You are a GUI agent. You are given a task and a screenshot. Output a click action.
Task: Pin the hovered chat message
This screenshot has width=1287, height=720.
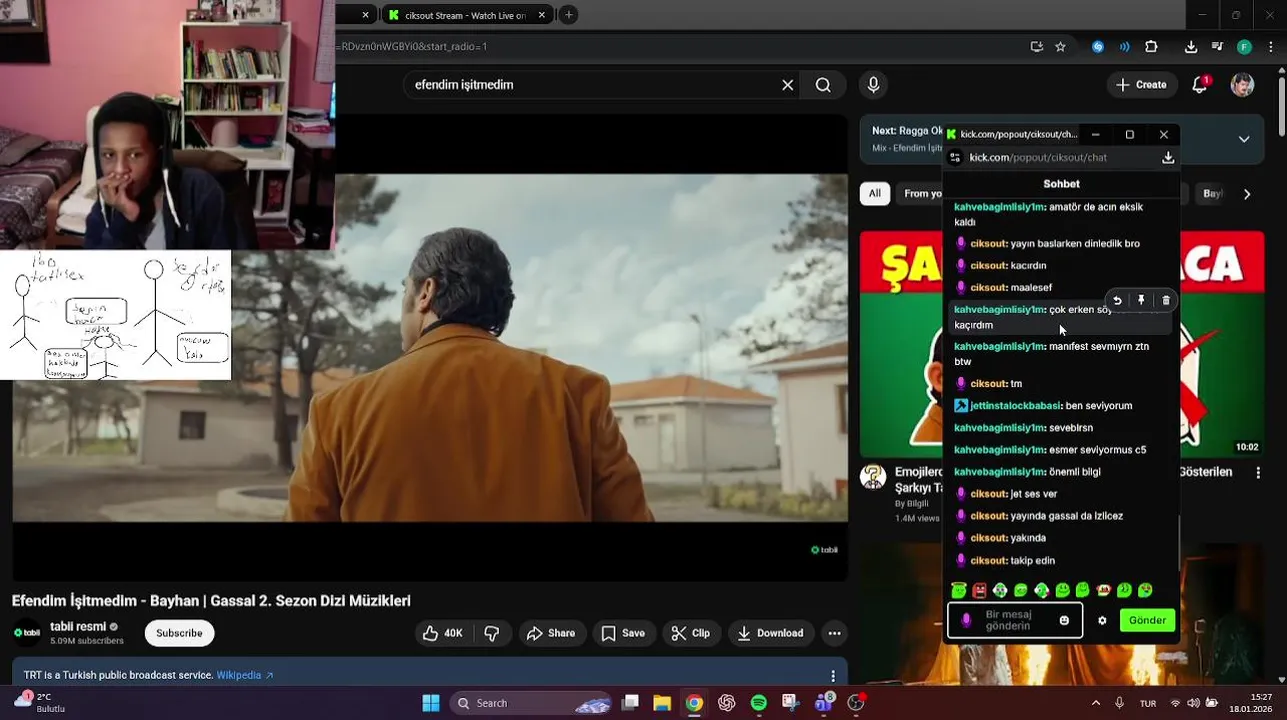(x=1141, y=300)
